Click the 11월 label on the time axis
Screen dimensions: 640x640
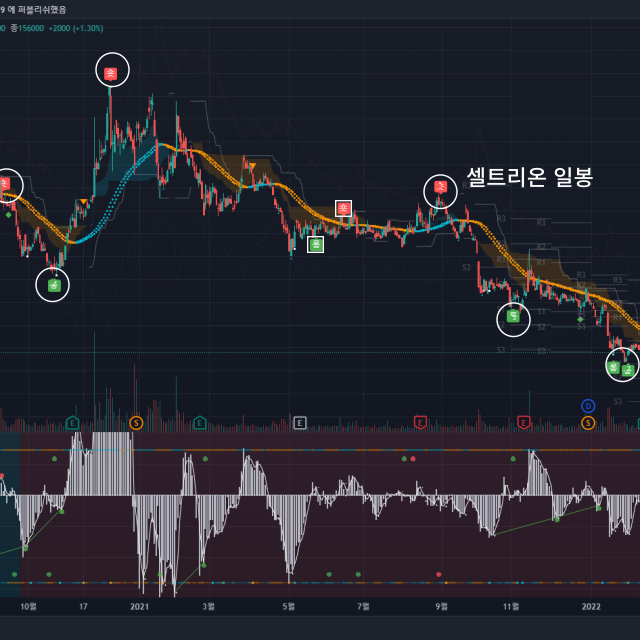511,607
